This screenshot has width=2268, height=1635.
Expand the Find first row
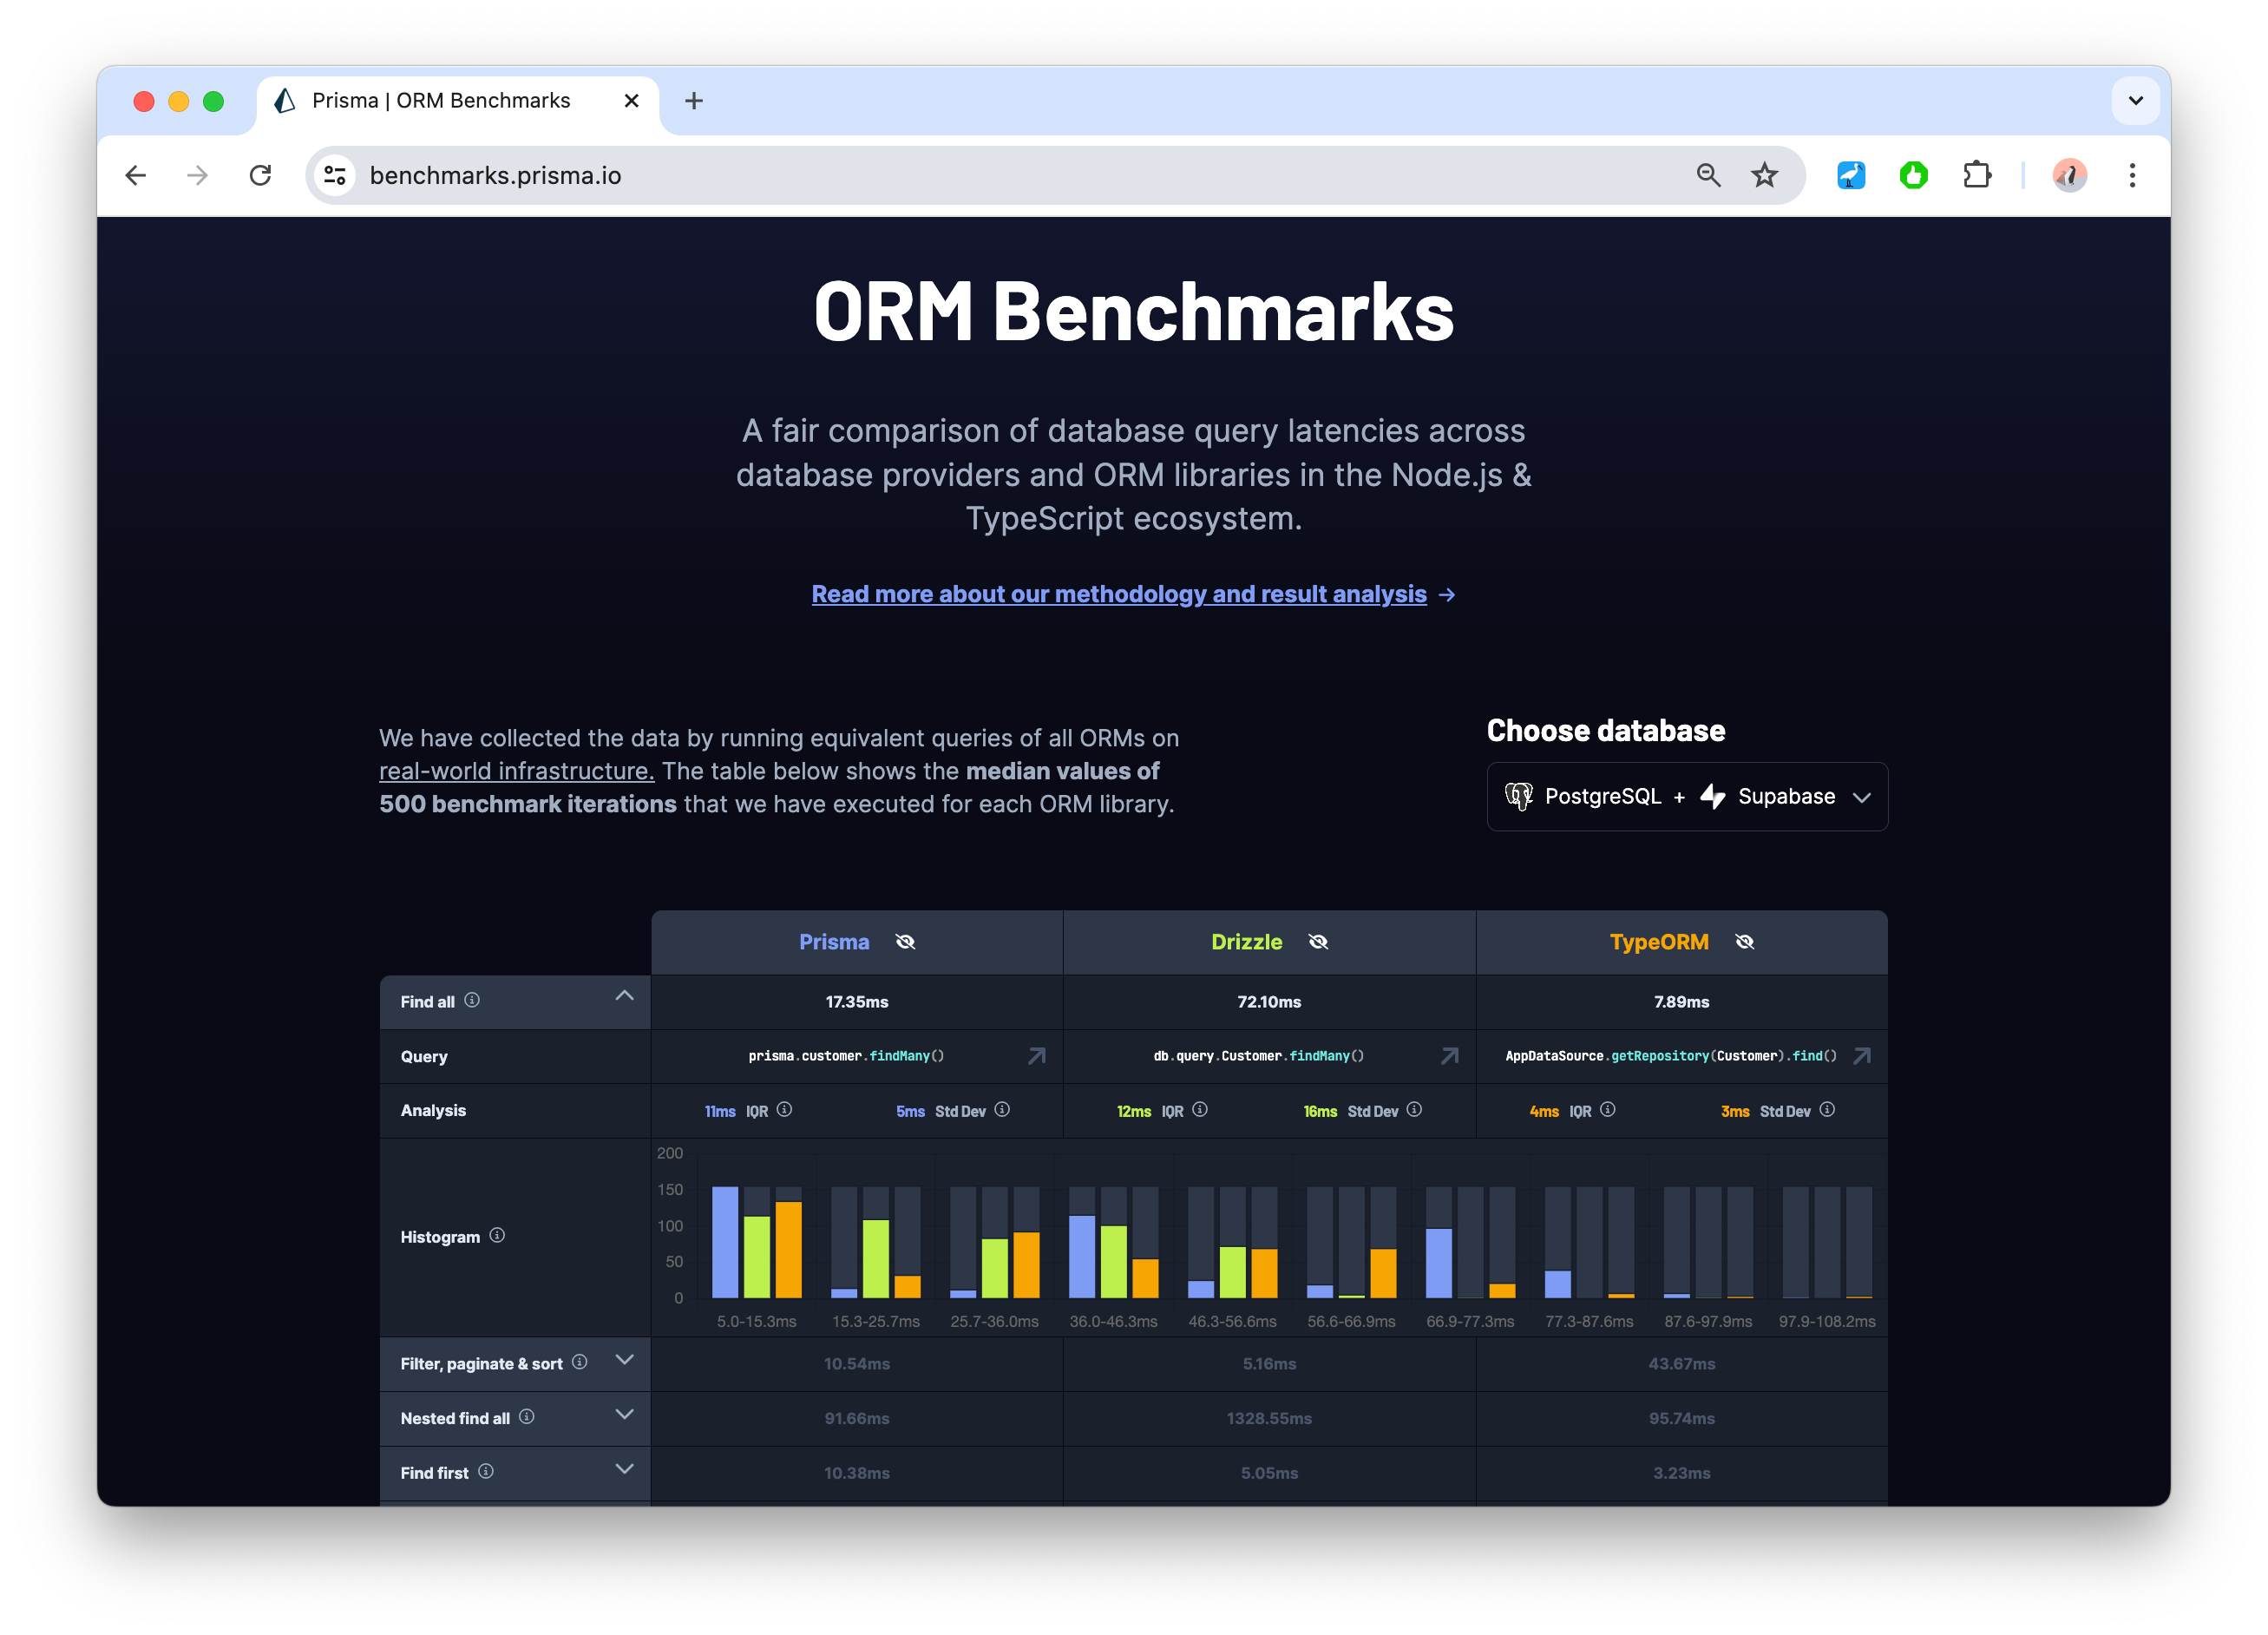coord(624,1469)
